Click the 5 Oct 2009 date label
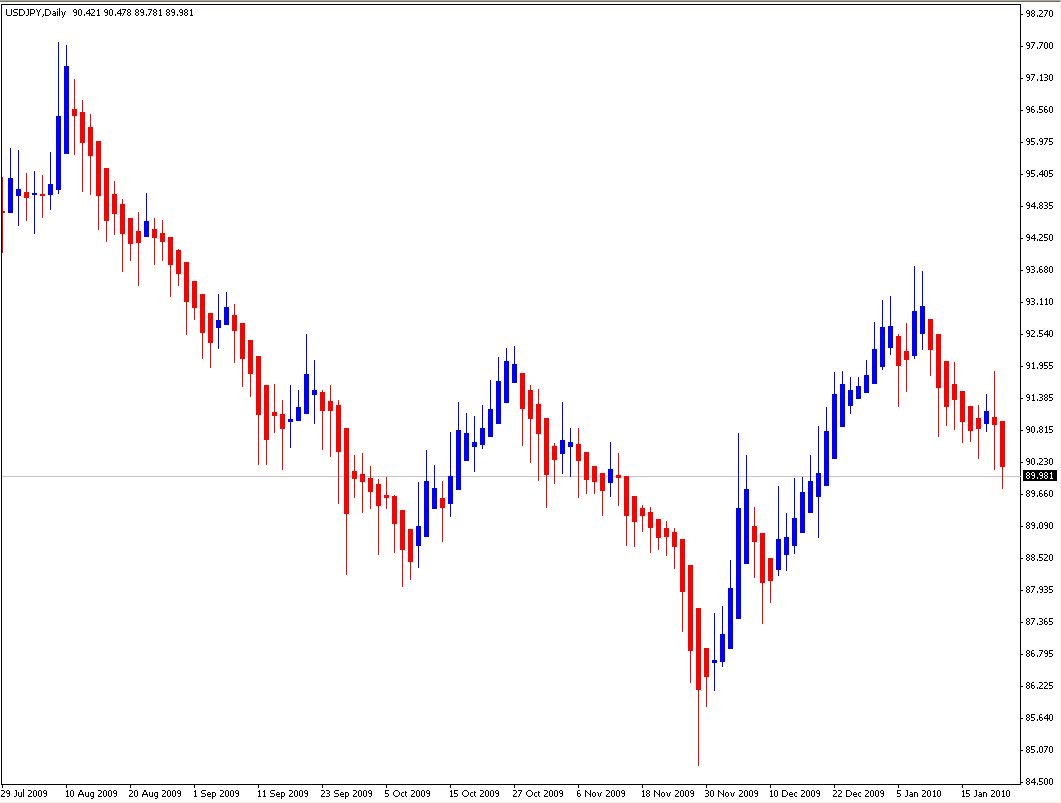The width and height of the screenshot is (1061, 803). pyautogui.click(x=407, y=793)
